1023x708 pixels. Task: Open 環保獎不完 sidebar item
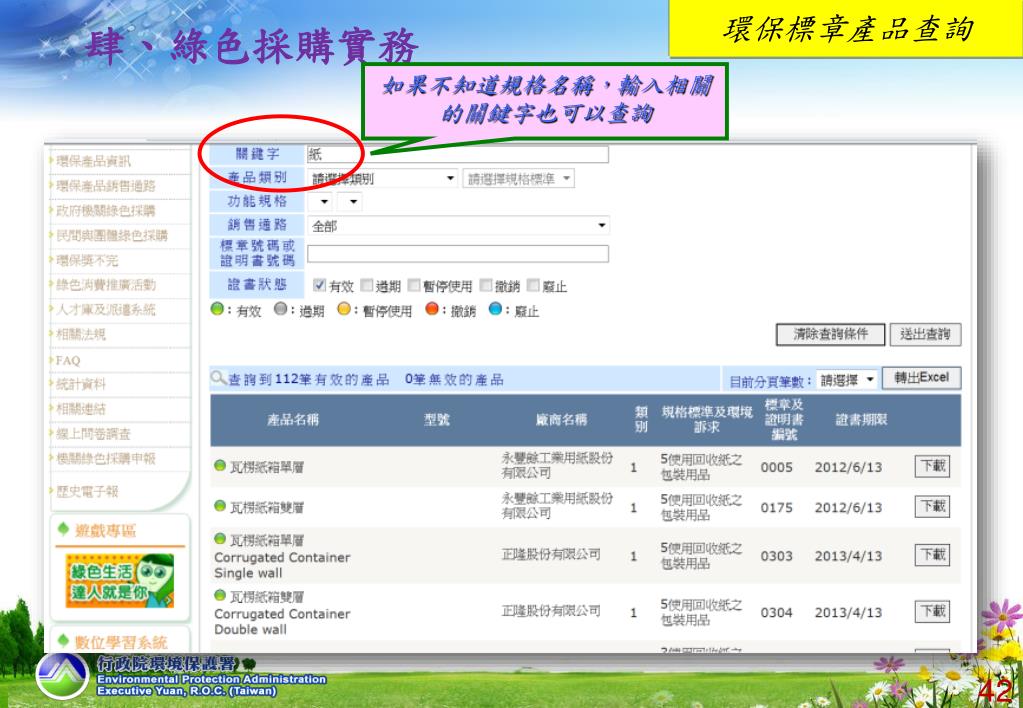click(x=87, y=260)
